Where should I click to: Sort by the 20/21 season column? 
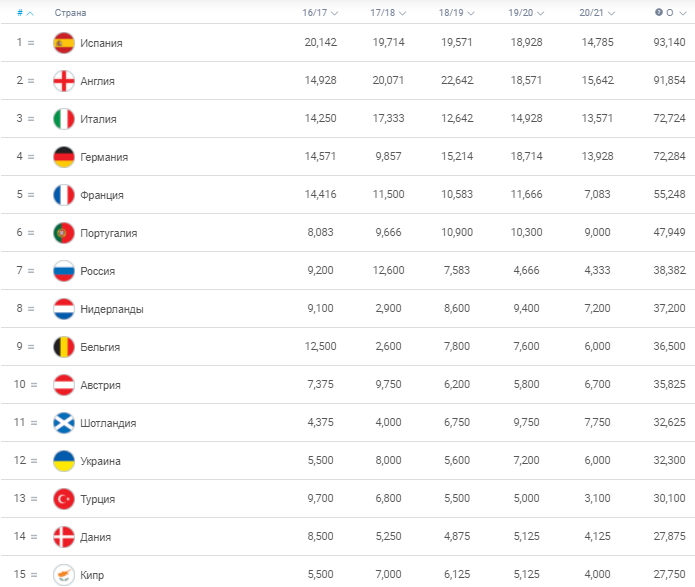click(597, 13)
